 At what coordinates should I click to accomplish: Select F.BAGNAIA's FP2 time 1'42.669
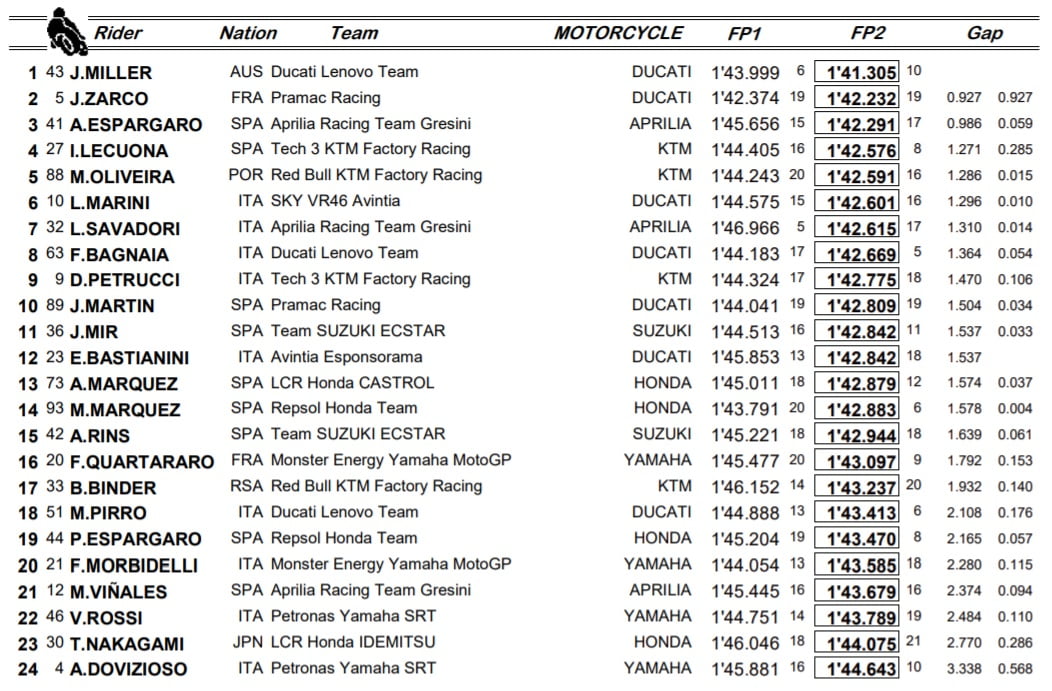(x=857, y=254)
